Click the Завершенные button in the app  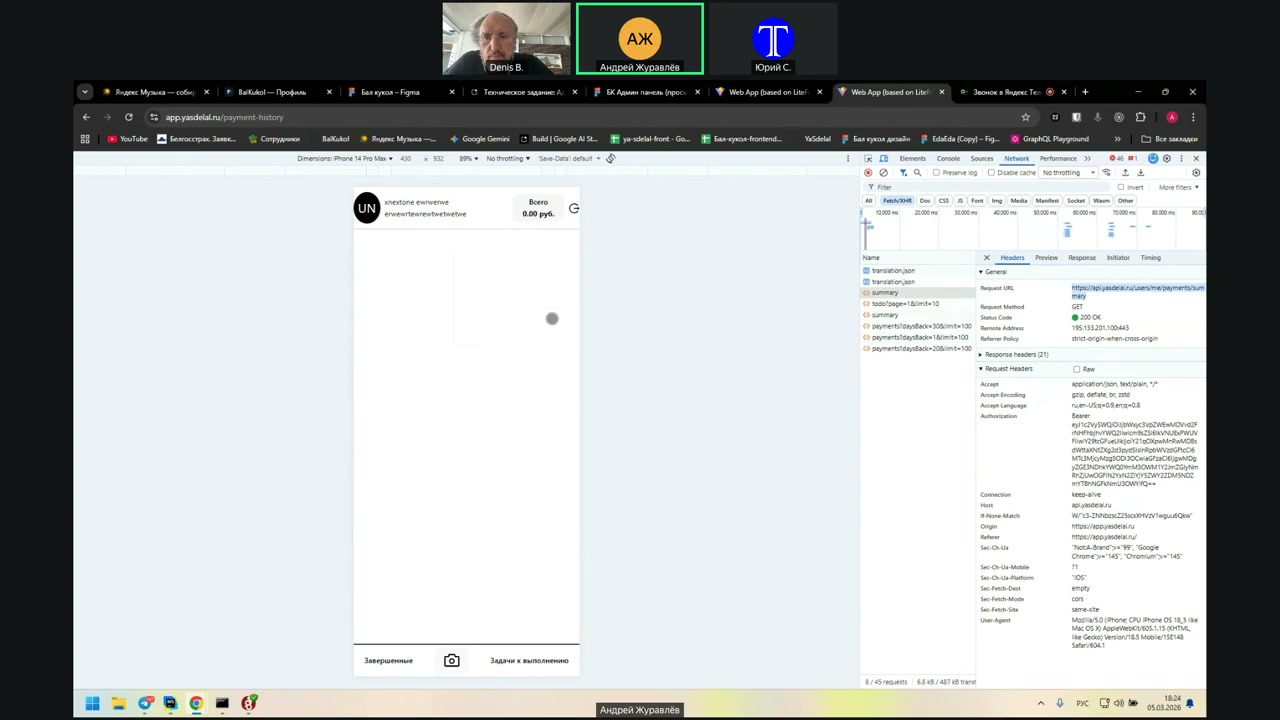tap(388, 661)
